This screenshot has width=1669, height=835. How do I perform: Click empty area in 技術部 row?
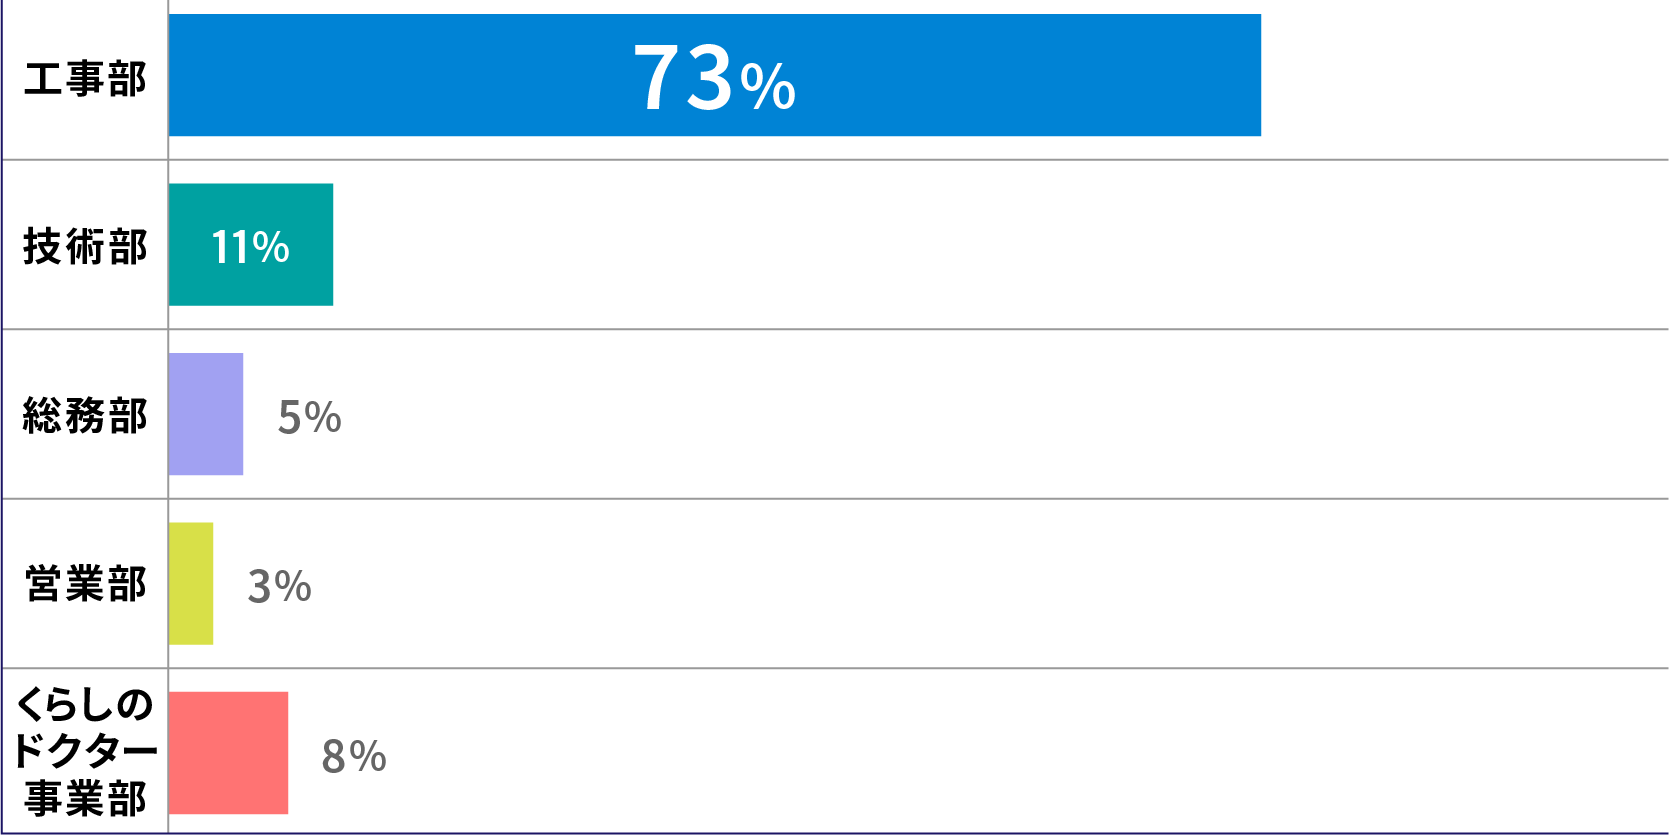1000,245
